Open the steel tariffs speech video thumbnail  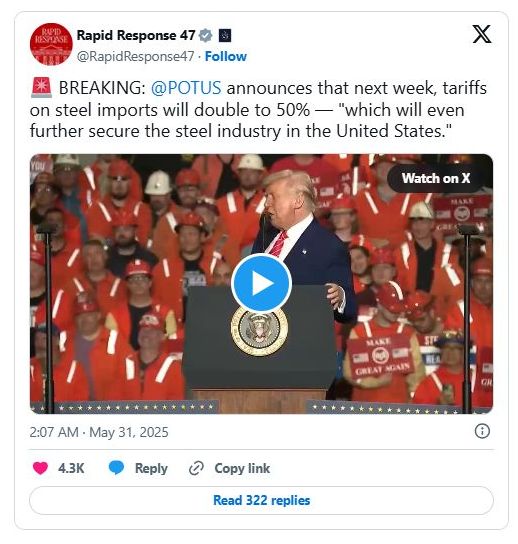261,283
